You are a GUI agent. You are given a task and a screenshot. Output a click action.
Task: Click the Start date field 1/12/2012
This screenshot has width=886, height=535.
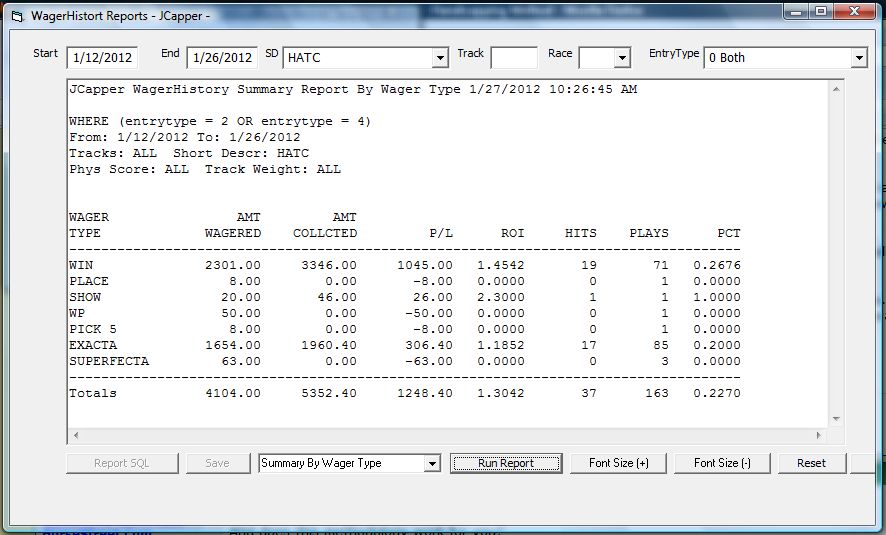tap(102, 58)
